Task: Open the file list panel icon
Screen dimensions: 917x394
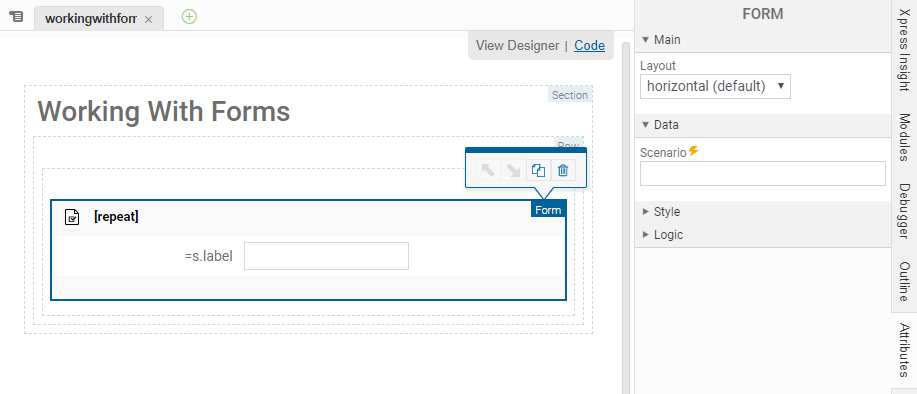Action: (17, 17)
